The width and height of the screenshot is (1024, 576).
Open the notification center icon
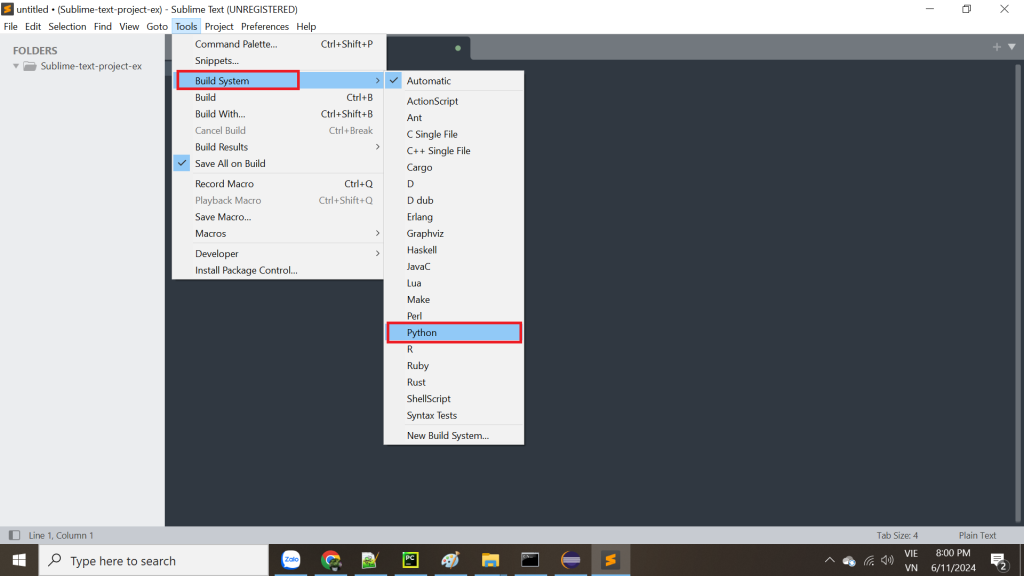999,560
